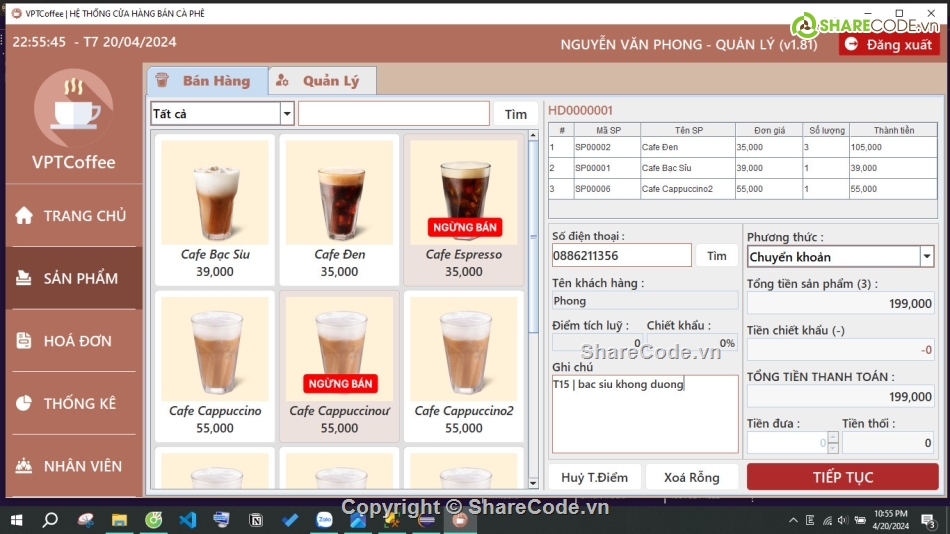Click the product search Tìm button

pyautogui.click(x=516, y=114)
